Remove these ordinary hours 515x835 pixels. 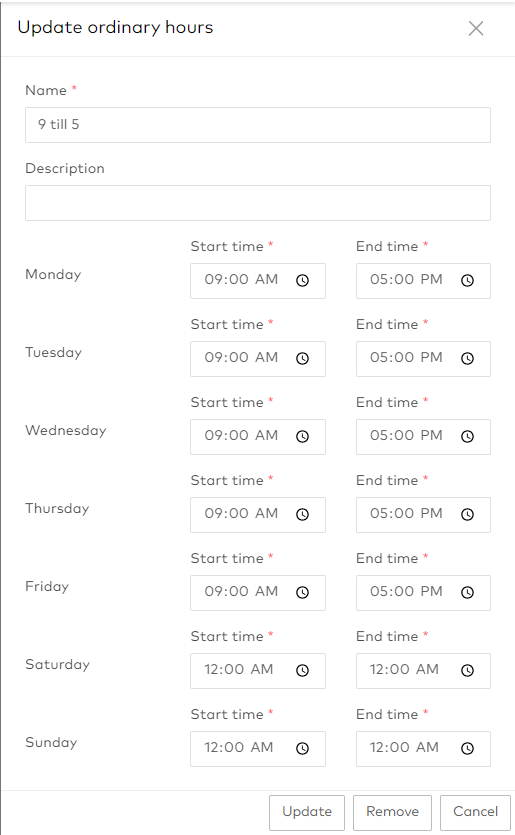(x=393, y=812)
